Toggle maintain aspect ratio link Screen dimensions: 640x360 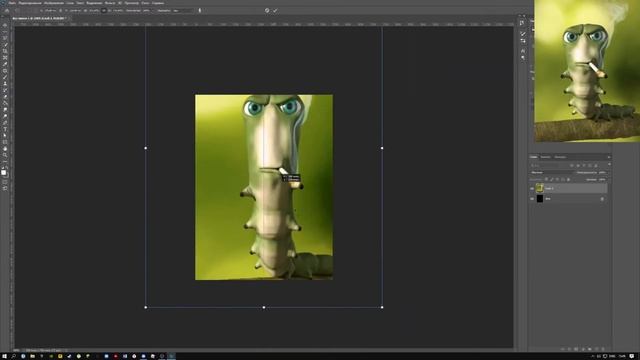(x=104, y=11)
